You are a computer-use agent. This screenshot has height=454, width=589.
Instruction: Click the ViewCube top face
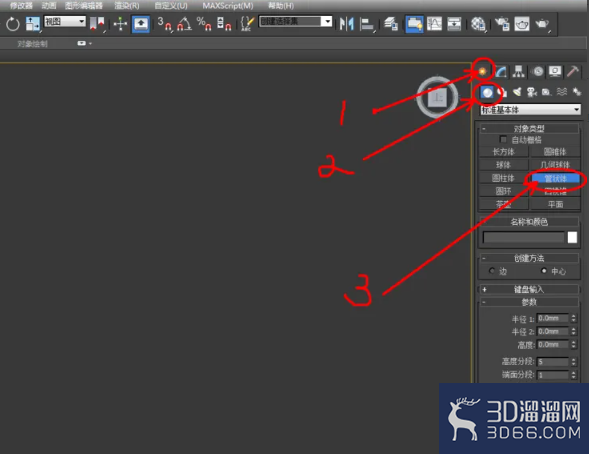[x=438, y=98]
